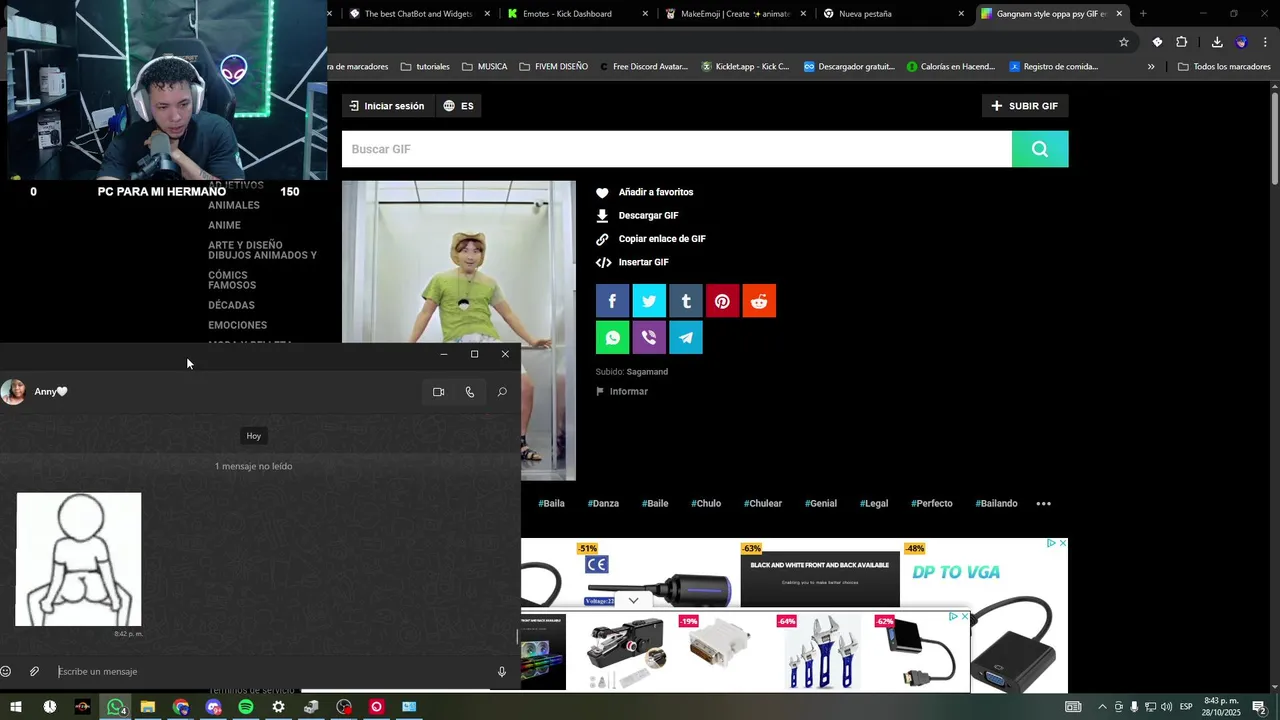The width and height of the screenshot is (1280, 720).
Task: Select the #Chulo tag
Action: (706, 503)
